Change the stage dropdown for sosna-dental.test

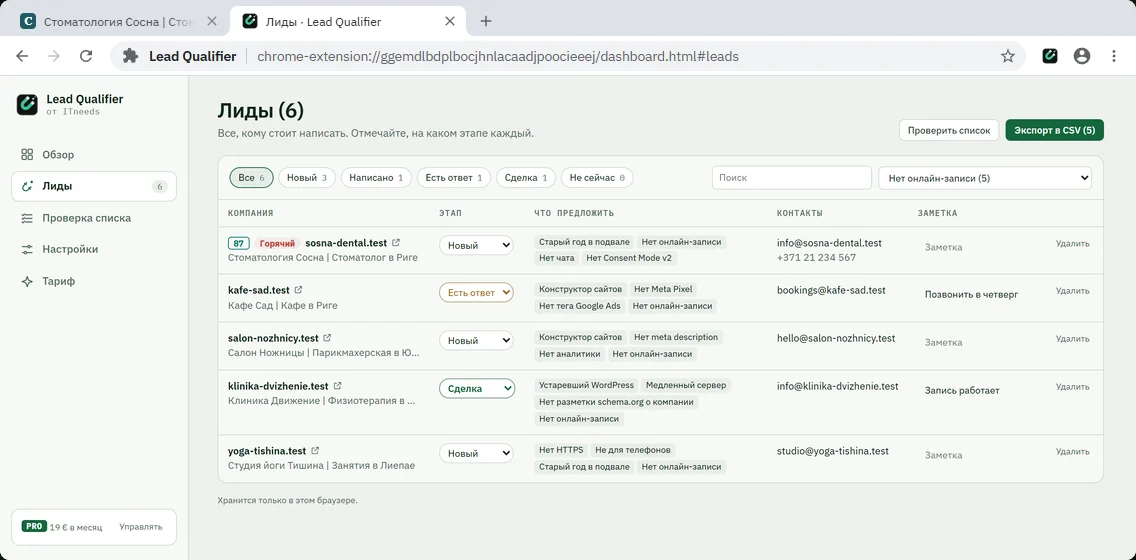click(476, 246)
